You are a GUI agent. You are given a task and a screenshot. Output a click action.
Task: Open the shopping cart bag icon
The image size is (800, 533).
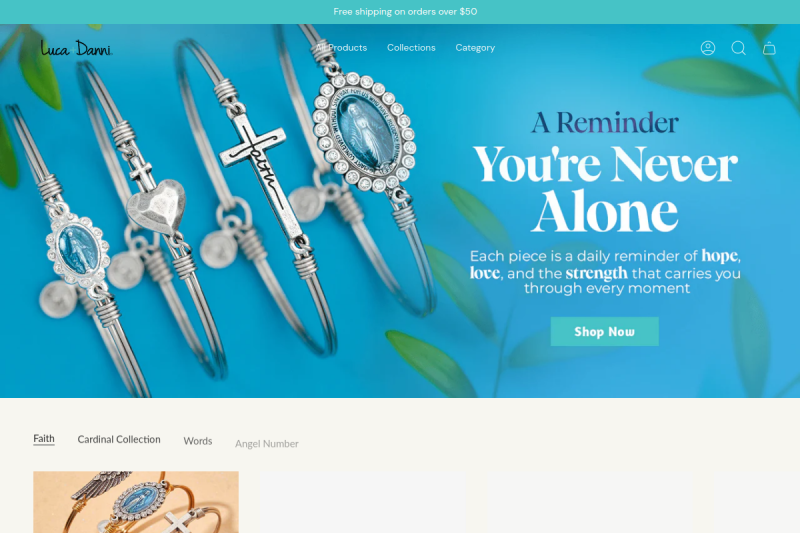point(769,48)
